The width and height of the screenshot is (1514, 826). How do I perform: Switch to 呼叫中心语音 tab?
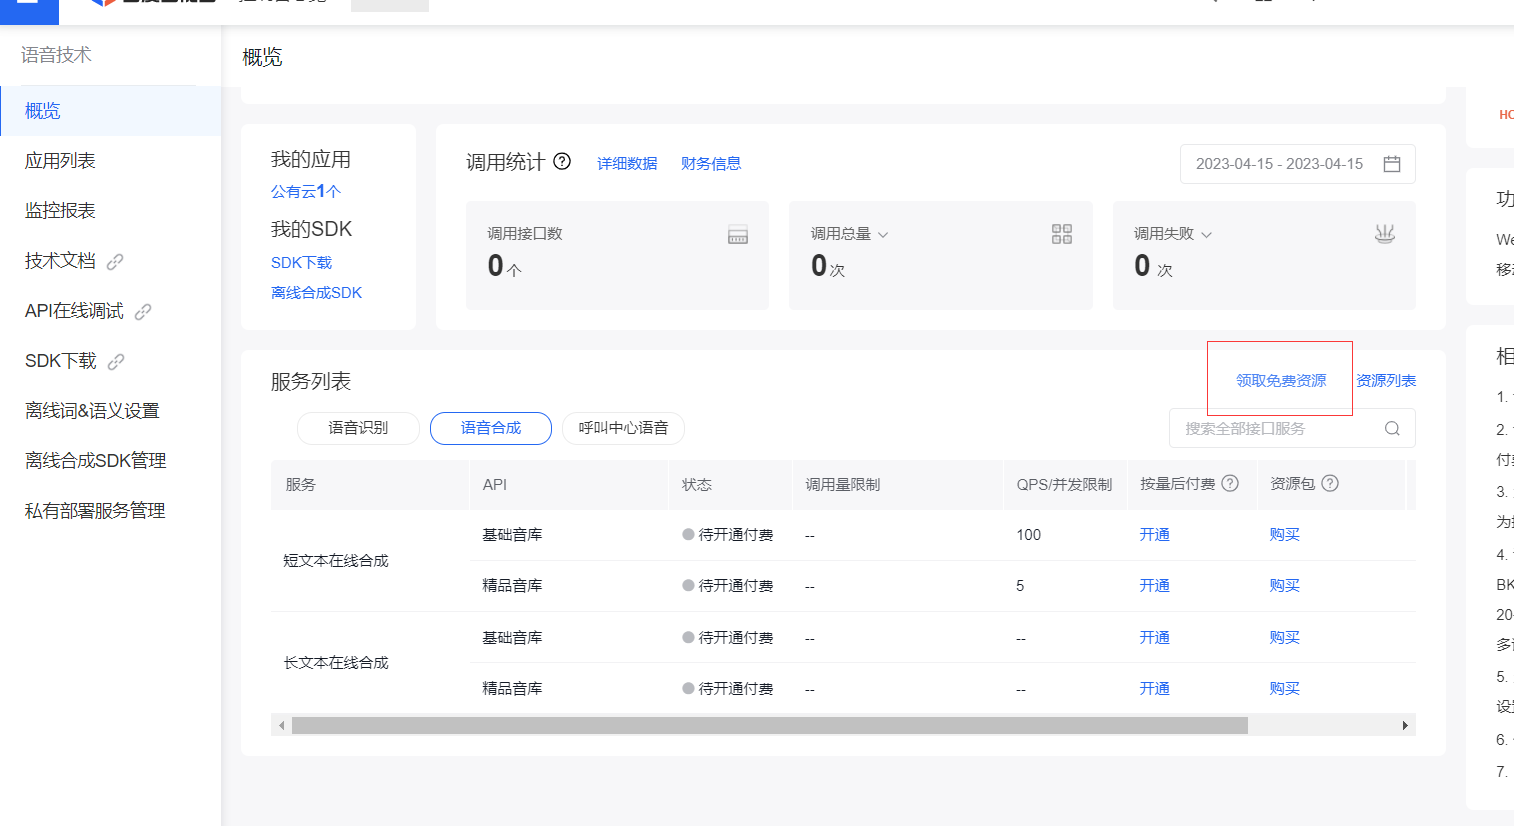[x=623, y=428]
